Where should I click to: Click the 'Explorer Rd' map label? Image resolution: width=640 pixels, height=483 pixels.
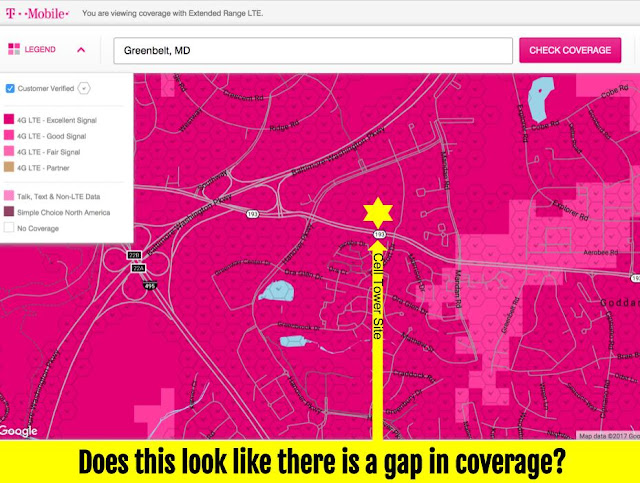tap(570, 210)
